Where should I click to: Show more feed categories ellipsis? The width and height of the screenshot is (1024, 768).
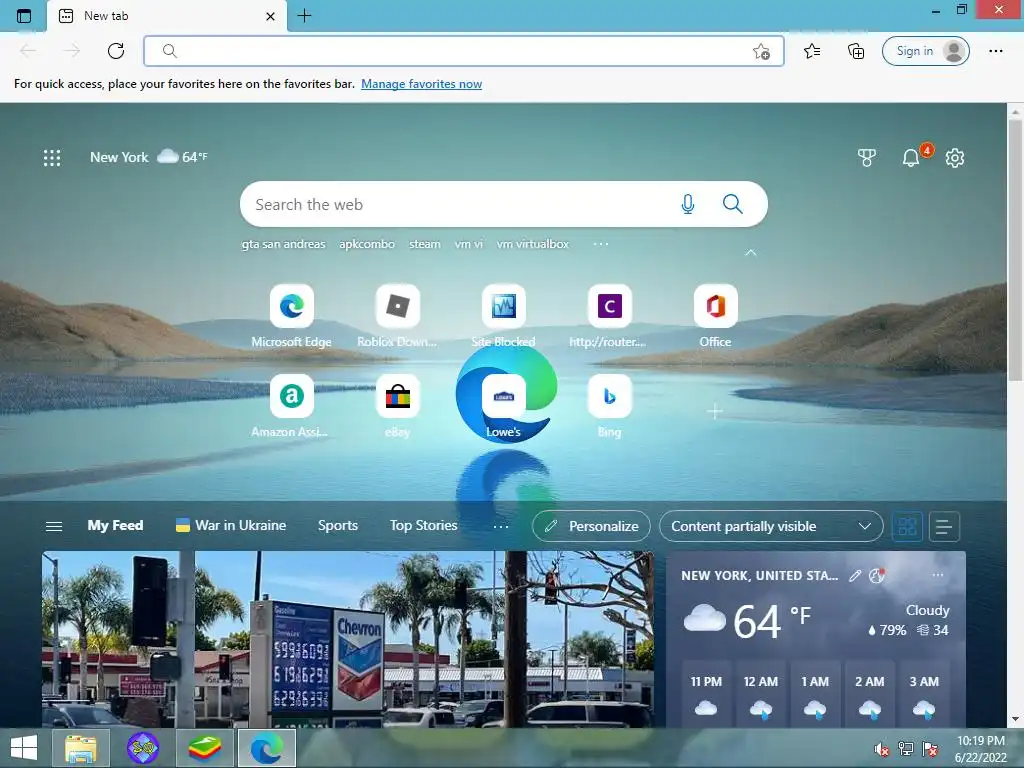[501, 526]
